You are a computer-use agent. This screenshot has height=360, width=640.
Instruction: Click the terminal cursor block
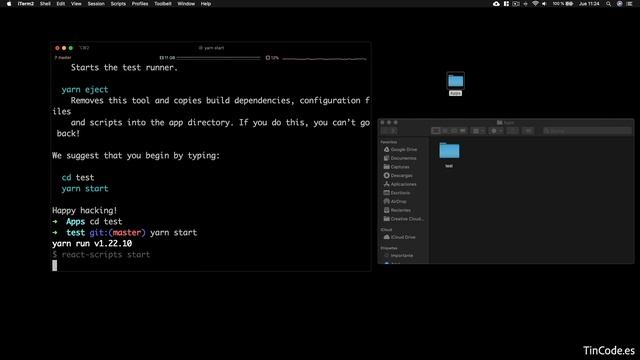click(x=55, y=266)
